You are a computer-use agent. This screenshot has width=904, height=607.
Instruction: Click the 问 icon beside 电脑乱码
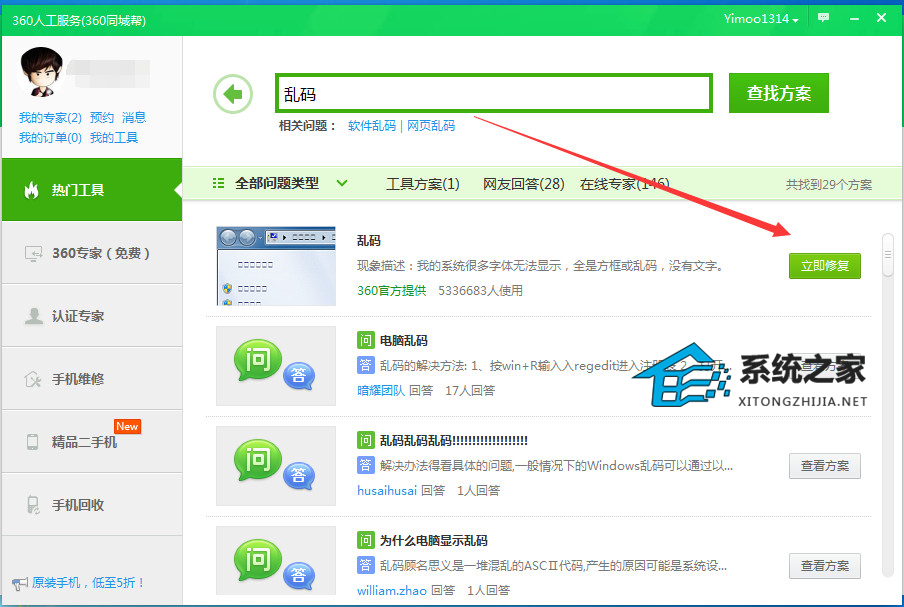[366, 340]
